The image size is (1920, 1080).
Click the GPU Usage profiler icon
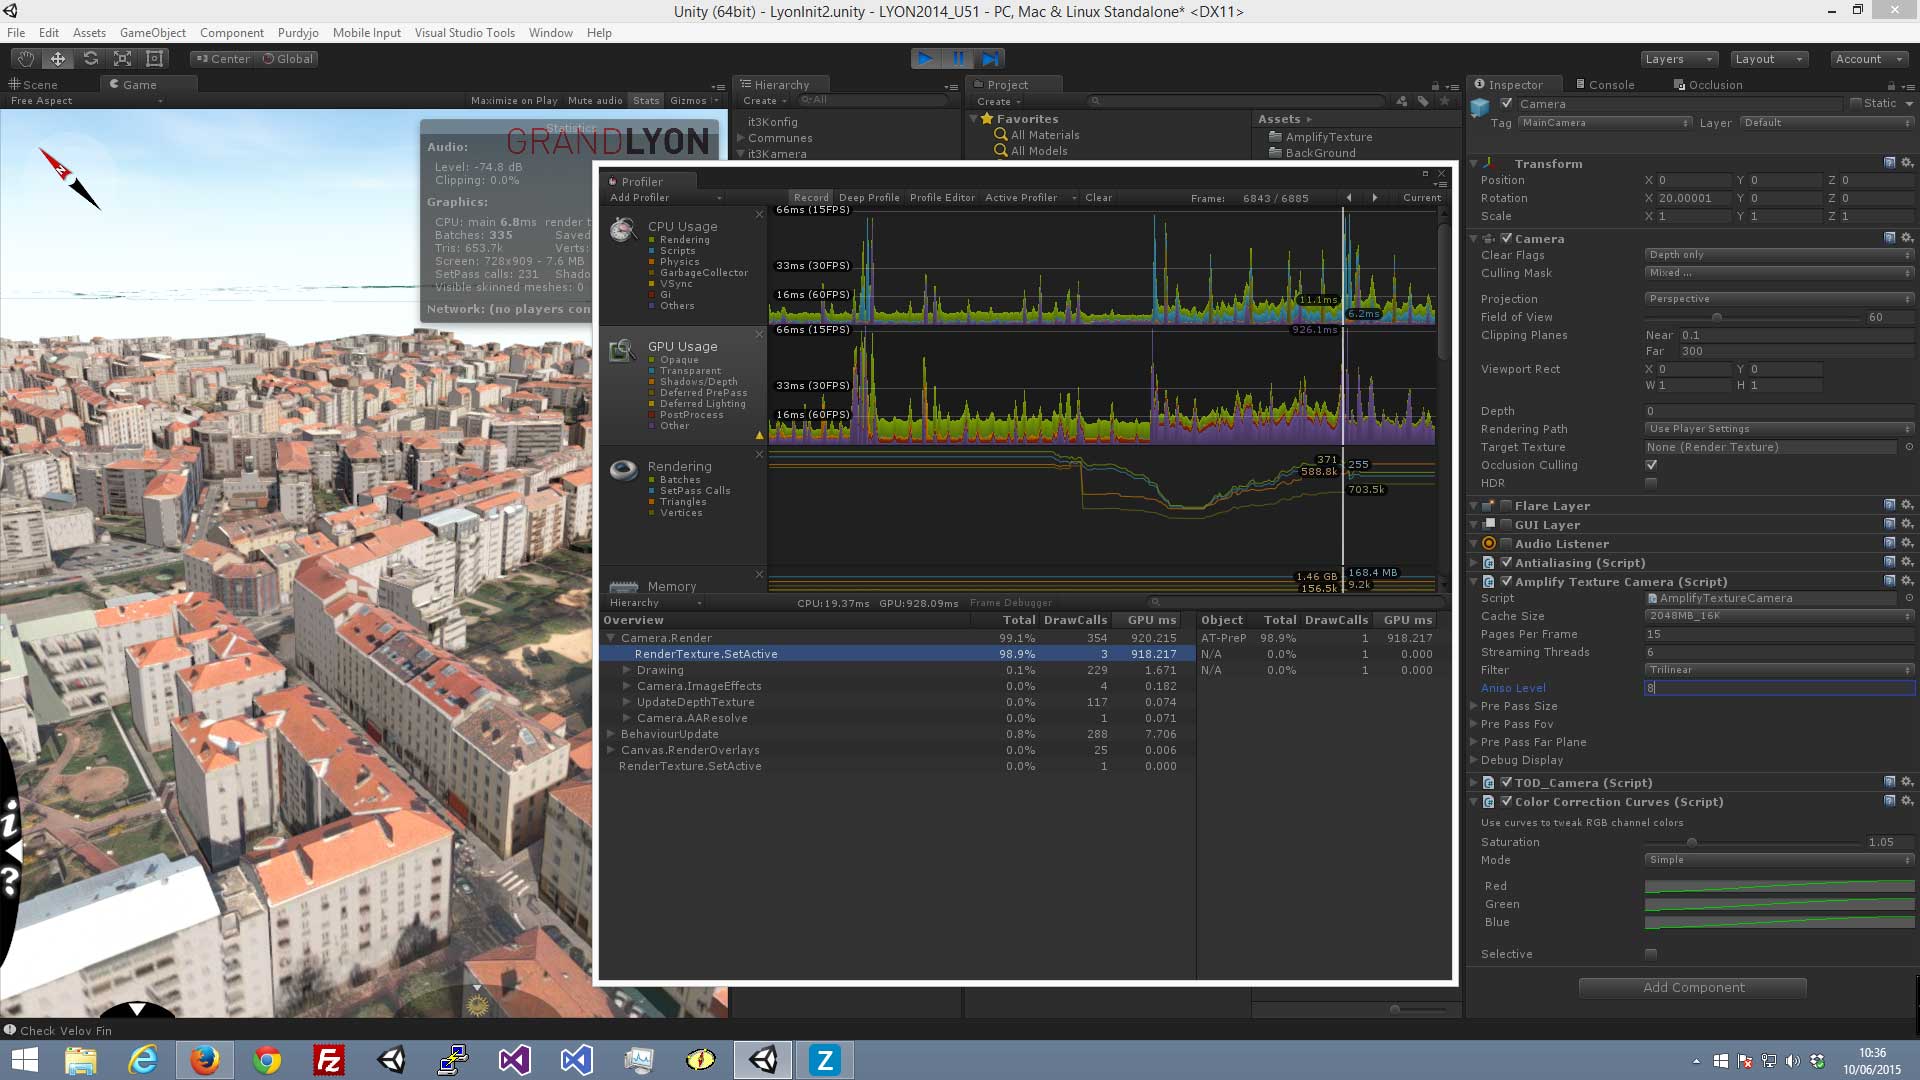coord(623,350)
